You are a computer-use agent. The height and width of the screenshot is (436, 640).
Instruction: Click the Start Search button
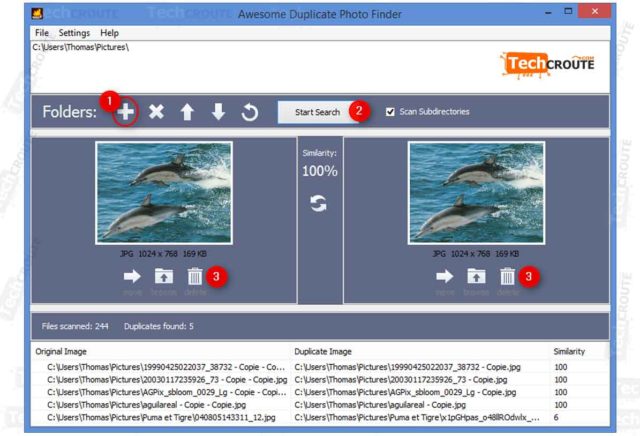[317, 112]
